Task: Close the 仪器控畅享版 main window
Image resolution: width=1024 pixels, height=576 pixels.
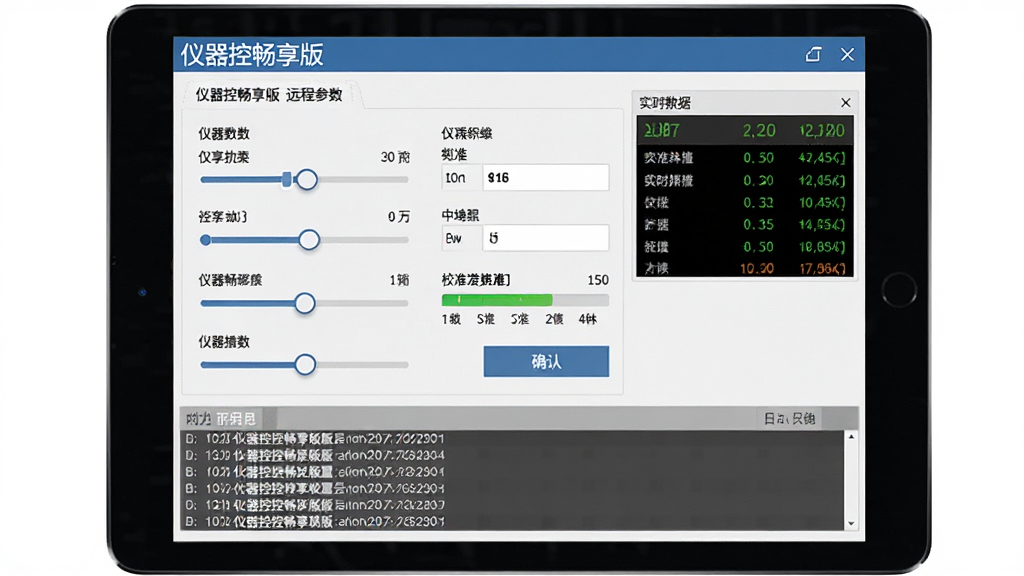Action: (847, 54)
